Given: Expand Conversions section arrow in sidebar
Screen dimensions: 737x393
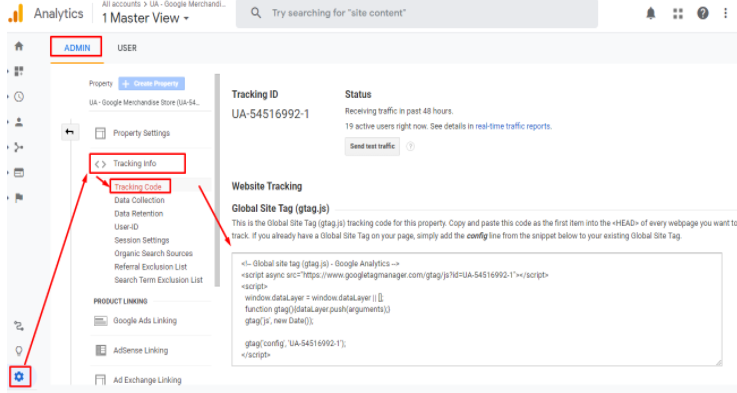Looking at the screenshot, I should pos(8,198).
